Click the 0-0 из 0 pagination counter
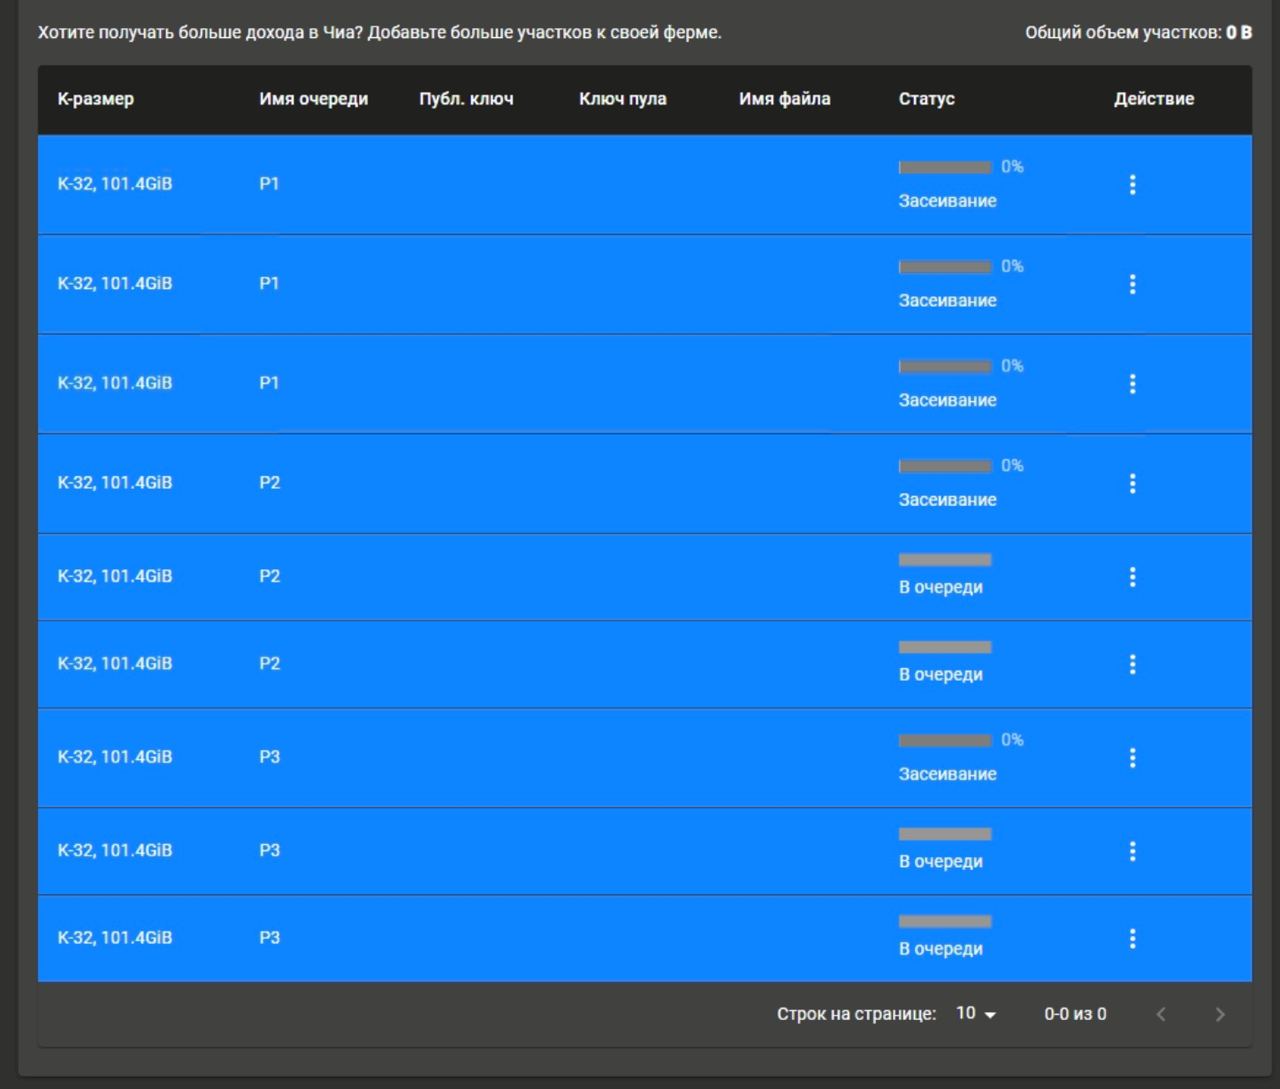 tap(1076, 1014)
